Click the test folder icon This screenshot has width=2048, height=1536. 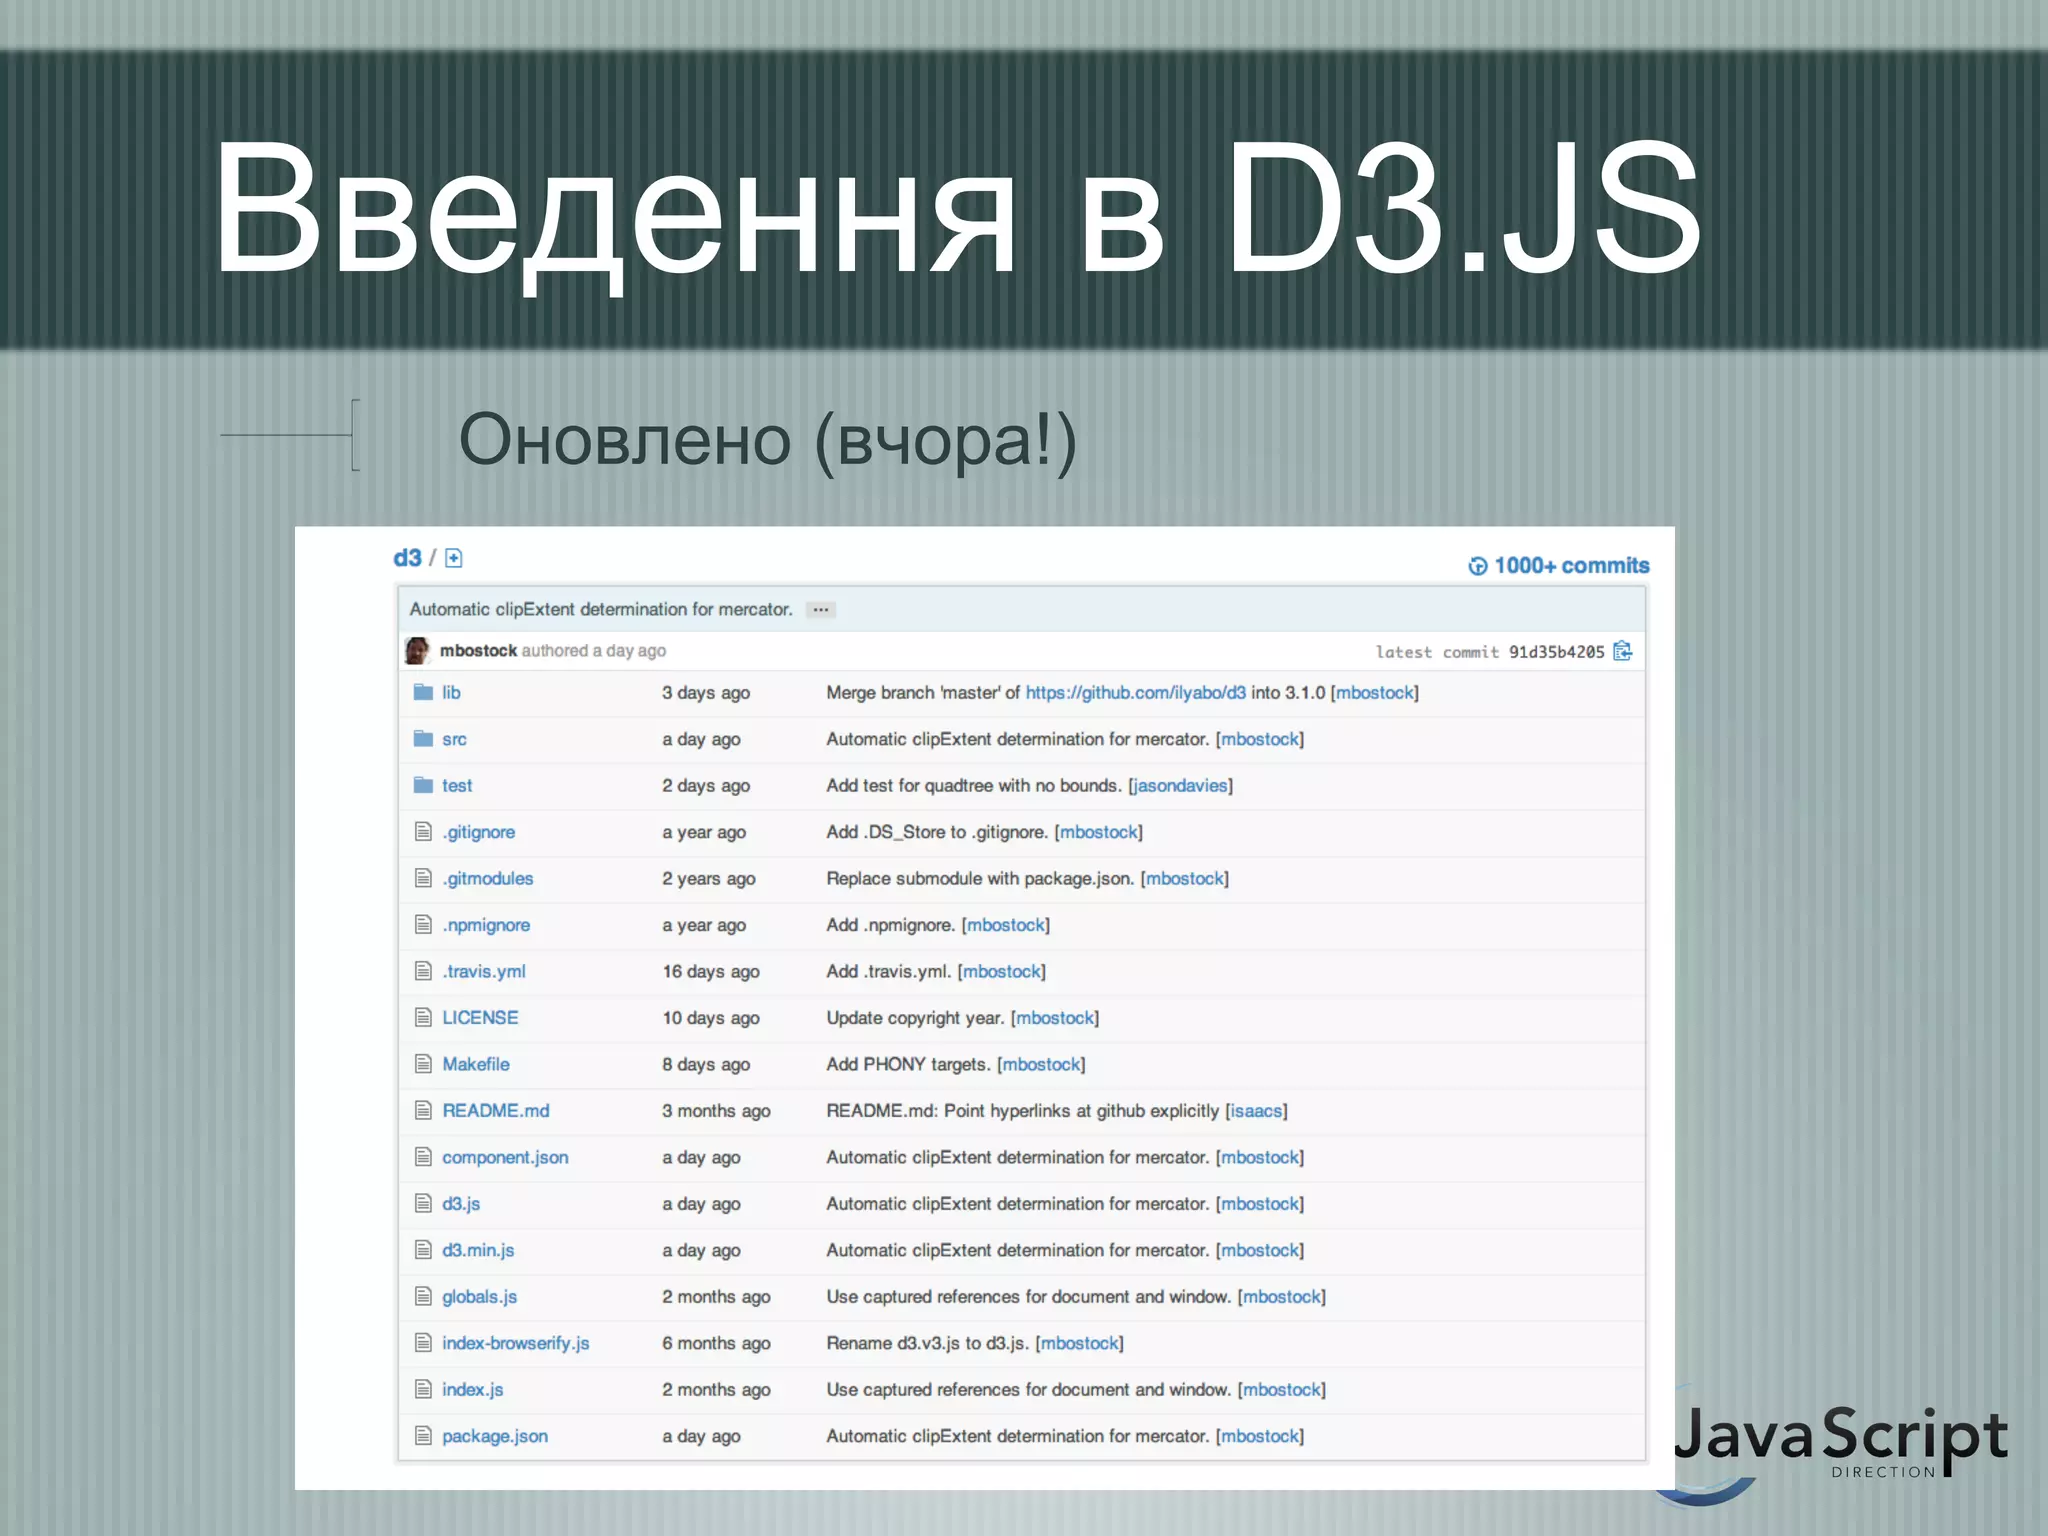click(423, 785)
